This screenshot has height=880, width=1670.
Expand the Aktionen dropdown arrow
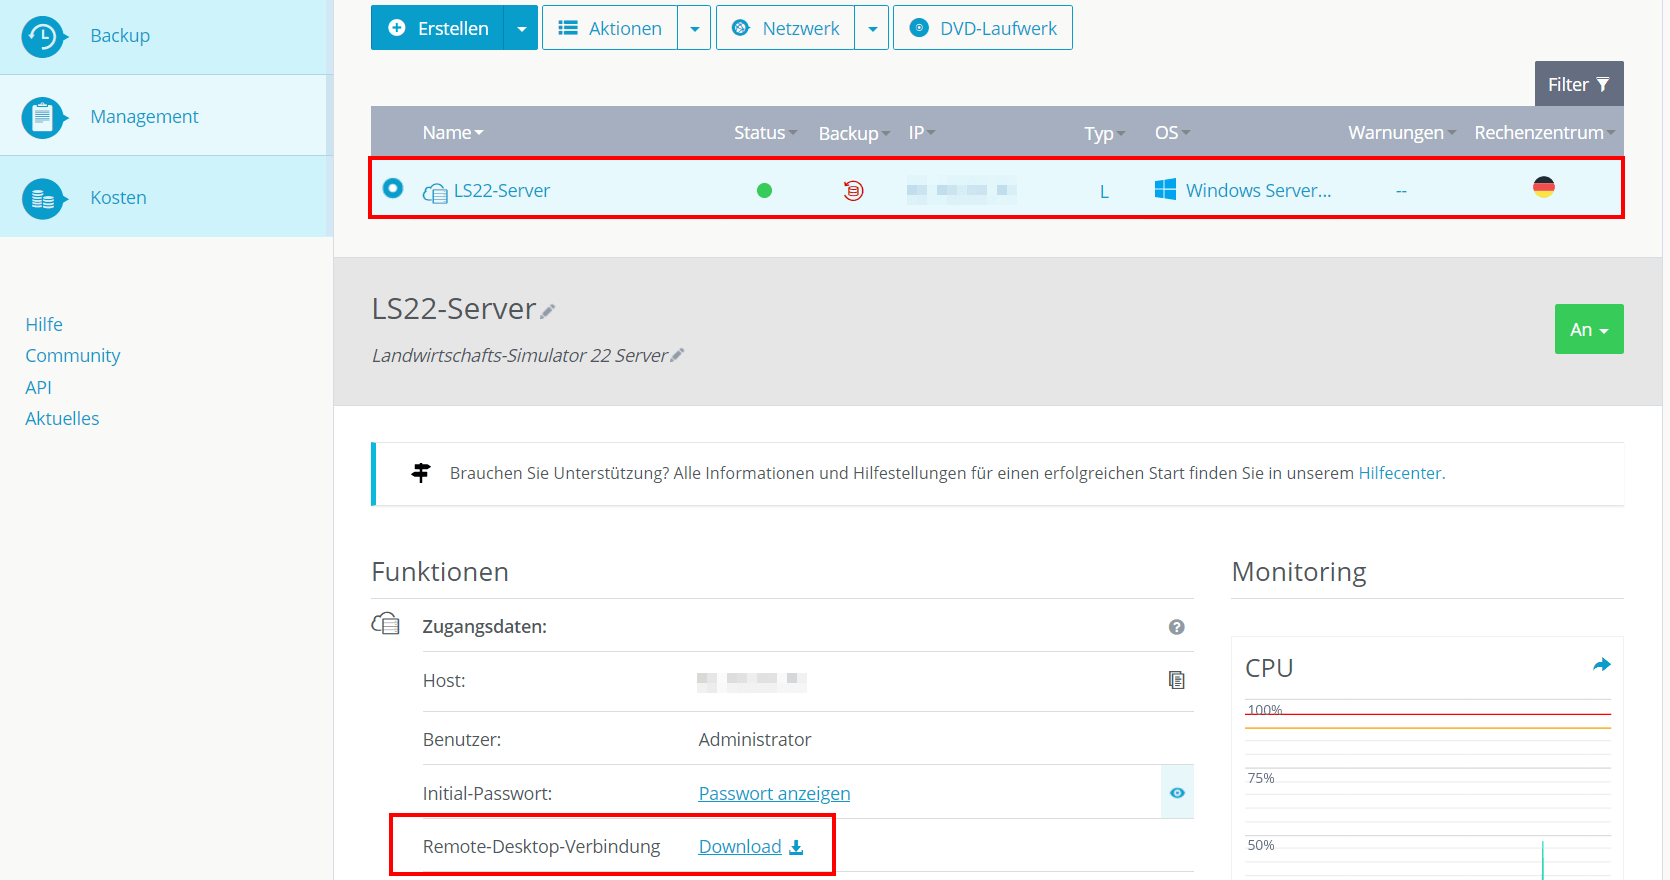coord(694,28)
